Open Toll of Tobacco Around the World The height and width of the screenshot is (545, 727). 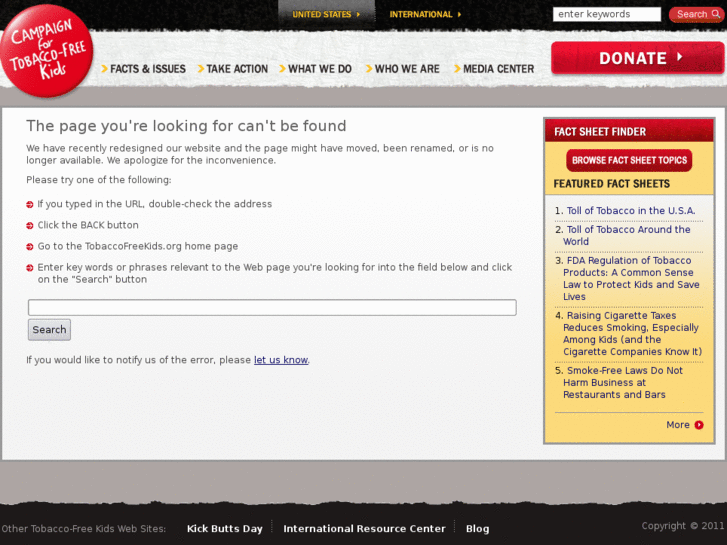pyautogui.click(x=627, y=235)
